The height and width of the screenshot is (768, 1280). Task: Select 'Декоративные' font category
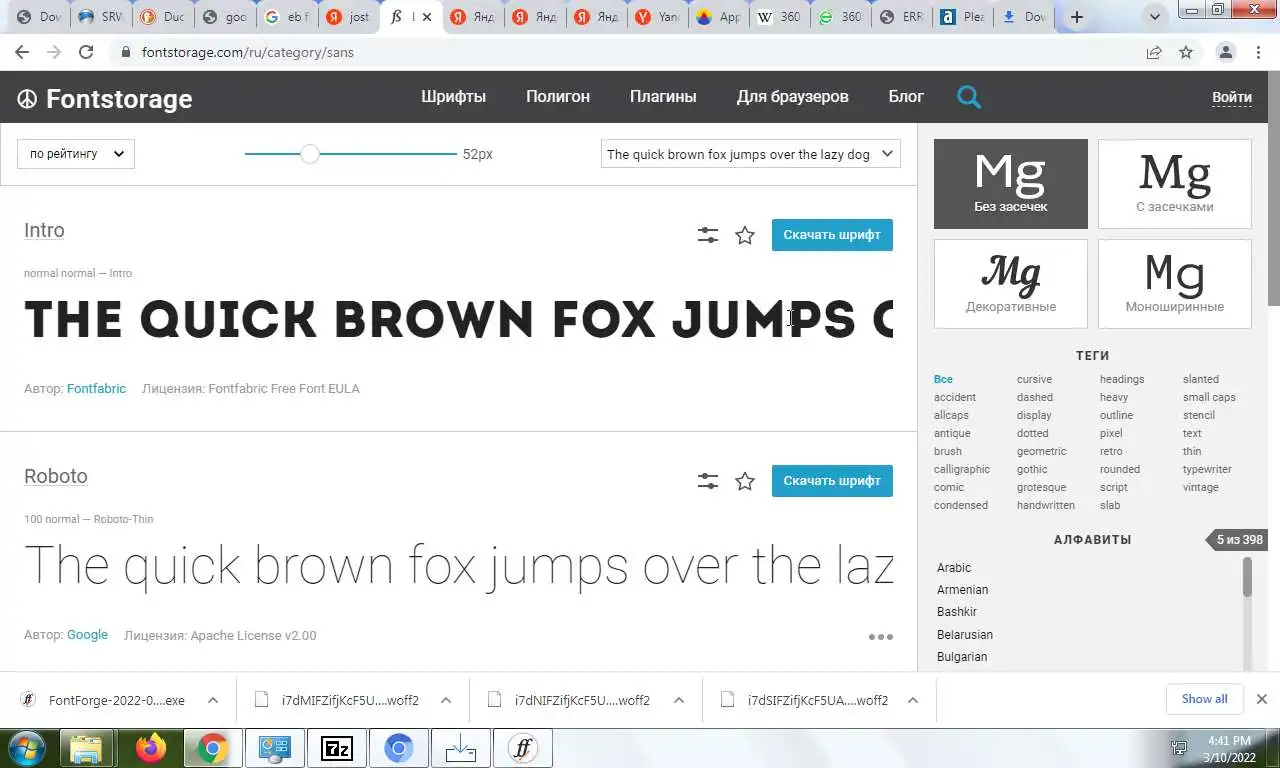click(x=1011, y=284)
